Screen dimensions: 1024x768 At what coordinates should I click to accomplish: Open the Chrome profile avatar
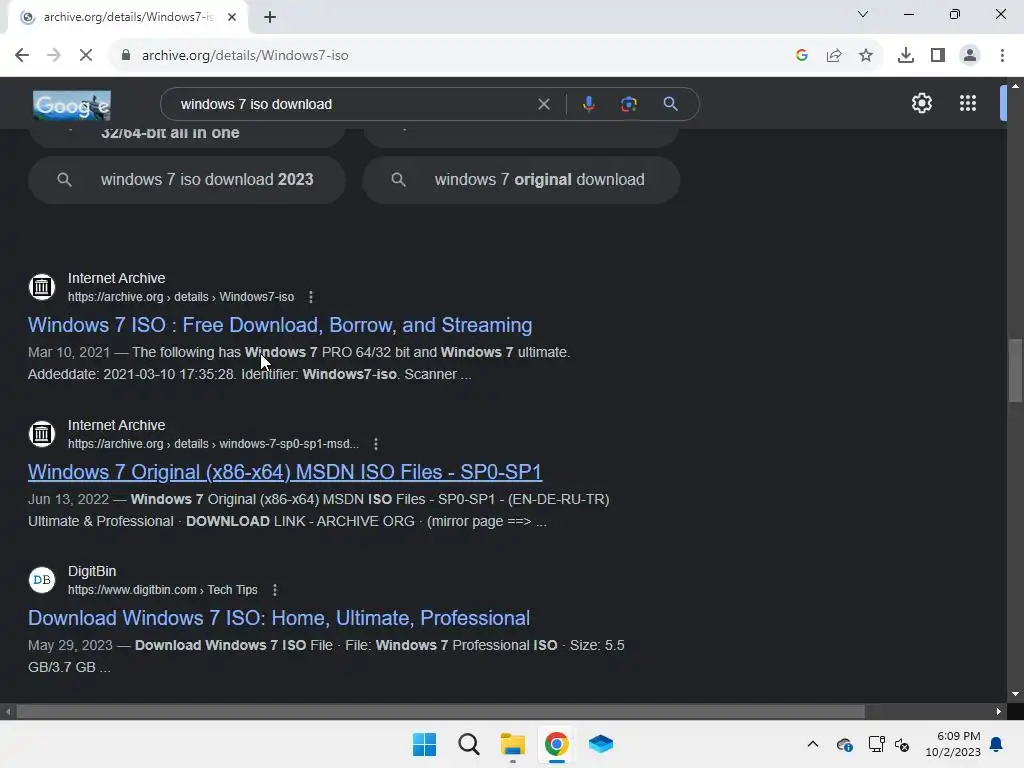970,56
